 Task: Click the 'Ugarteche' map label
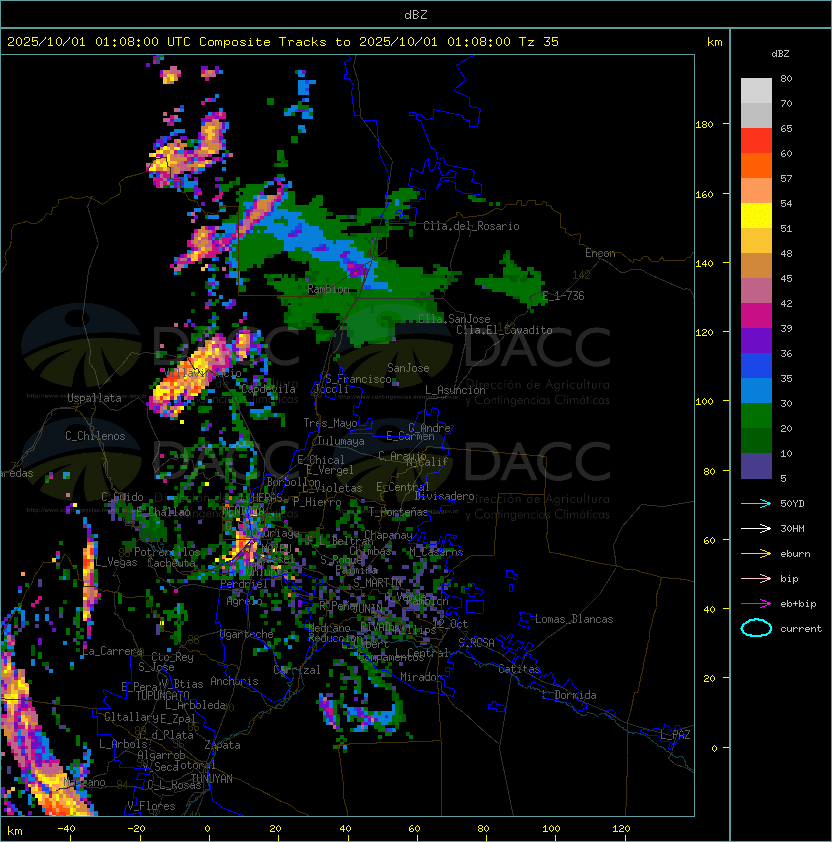click(247, 634)
